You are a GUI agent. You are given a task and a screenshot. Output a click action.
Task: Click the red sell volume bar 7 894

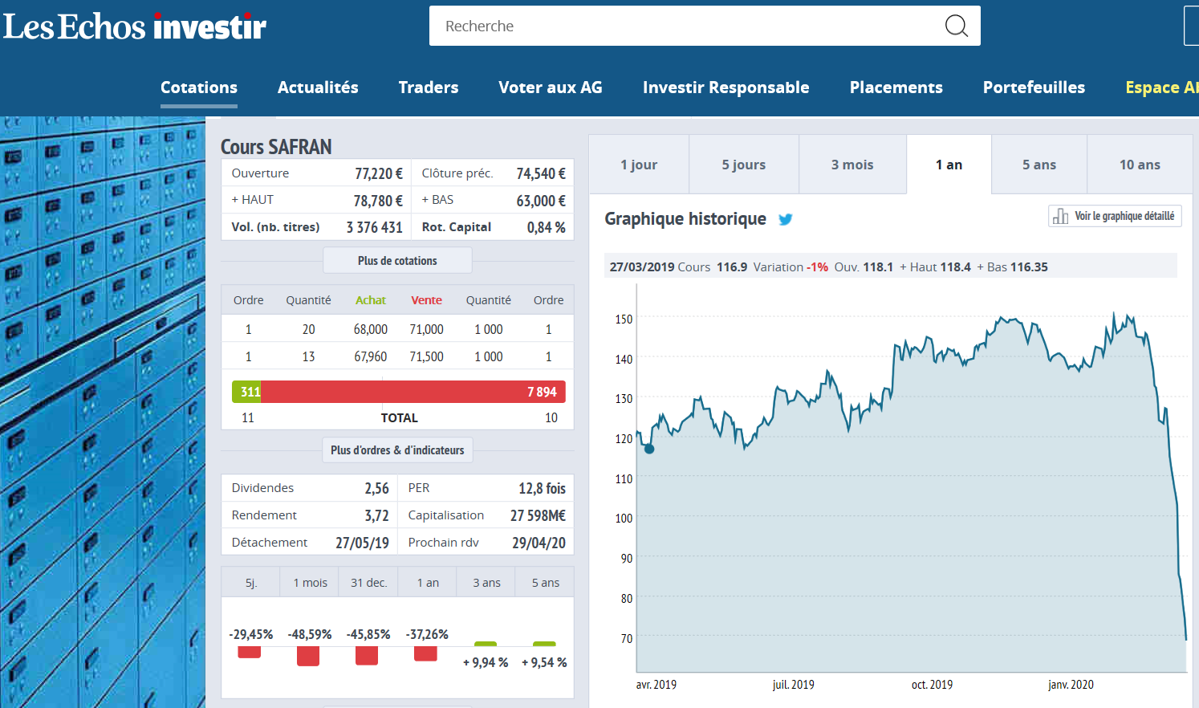(x=413, y=392)
